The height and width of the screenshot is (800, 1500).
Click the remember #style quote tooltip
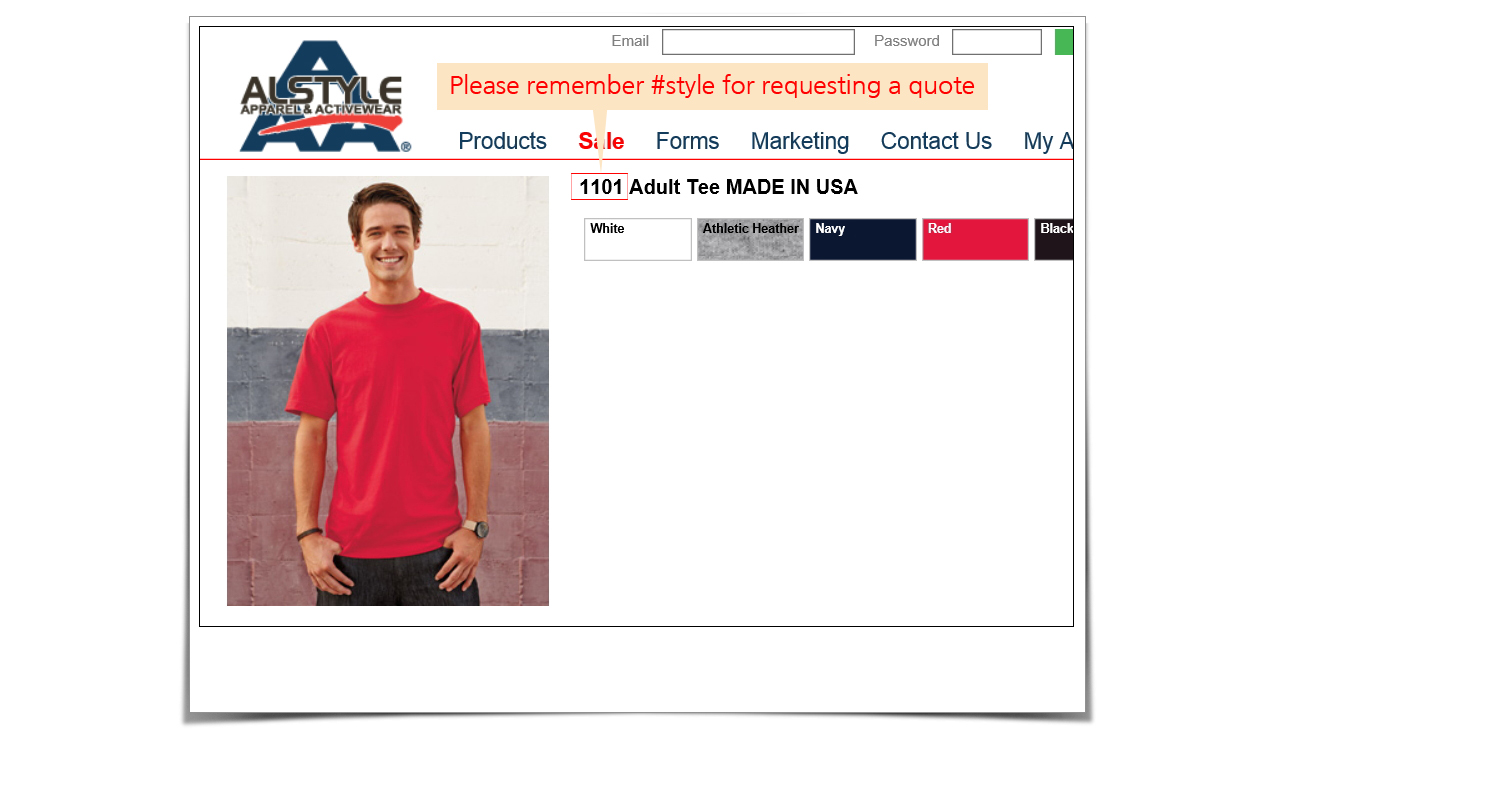pos(712,86)
